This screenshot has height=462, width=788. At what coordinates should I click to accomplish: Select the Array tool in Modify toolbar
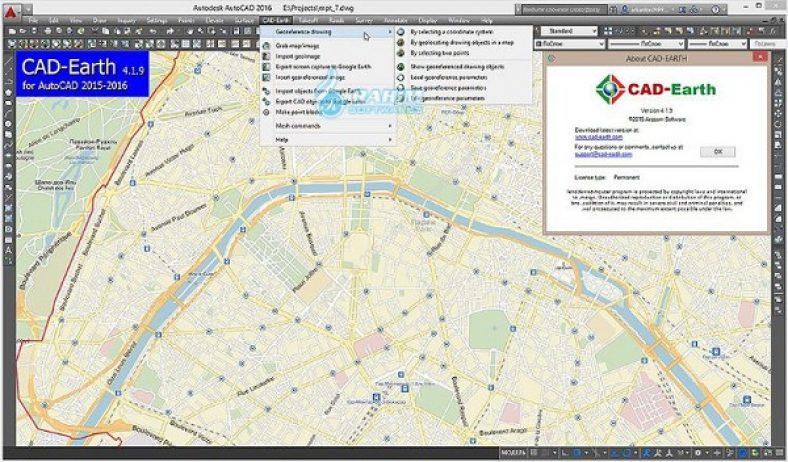[779, 104]
